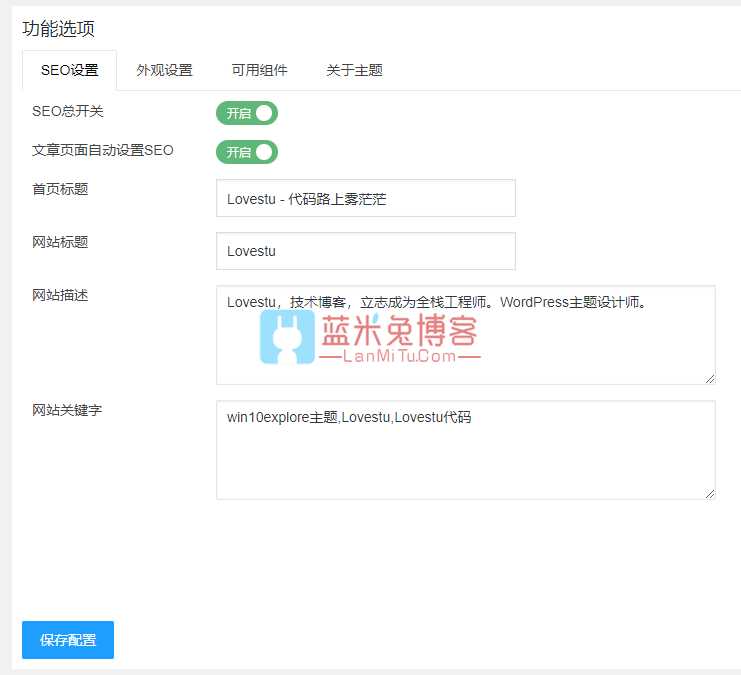741x675 pixels.
Task: Focus the 网站描述 text area
Action: pyautogui.click(x=466, y=335)
